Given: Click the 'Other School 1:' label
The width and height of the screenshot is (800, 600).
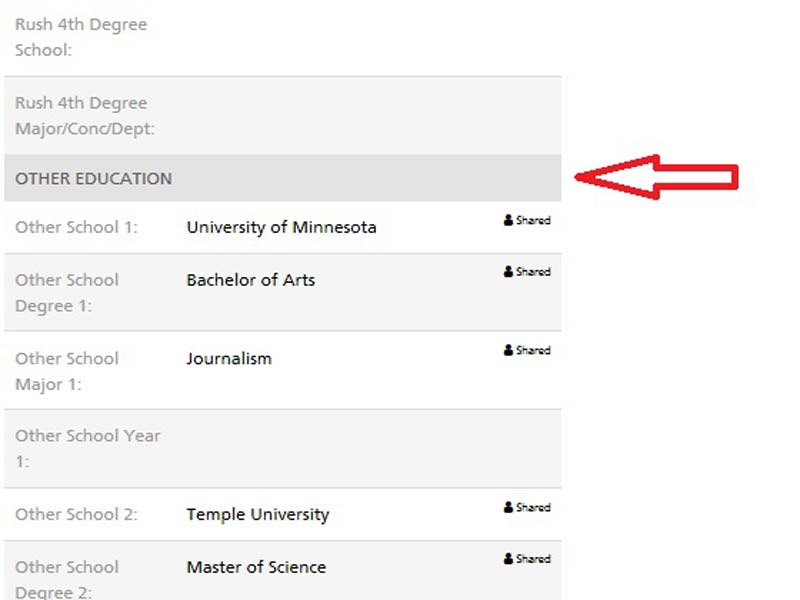Looking at the screenshot, I should tap(76, 228).
